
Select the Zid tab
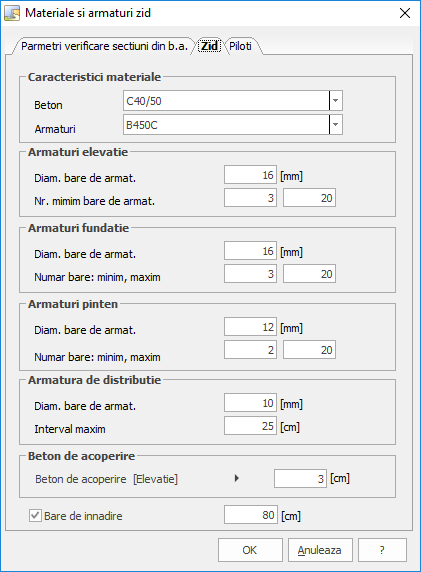pyautogui.click(x=209, y=46)
